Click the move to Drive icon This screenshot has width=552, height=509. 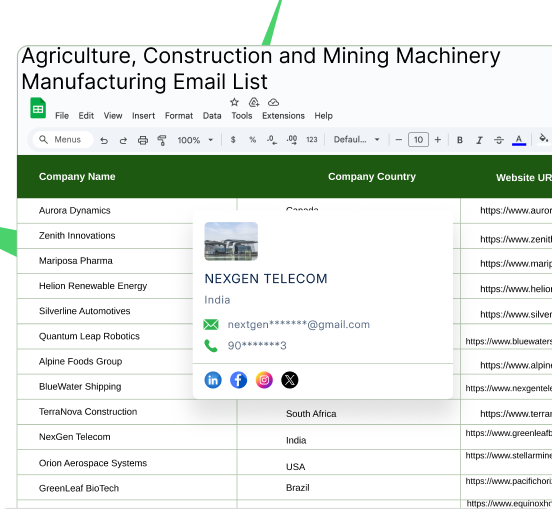254,102
